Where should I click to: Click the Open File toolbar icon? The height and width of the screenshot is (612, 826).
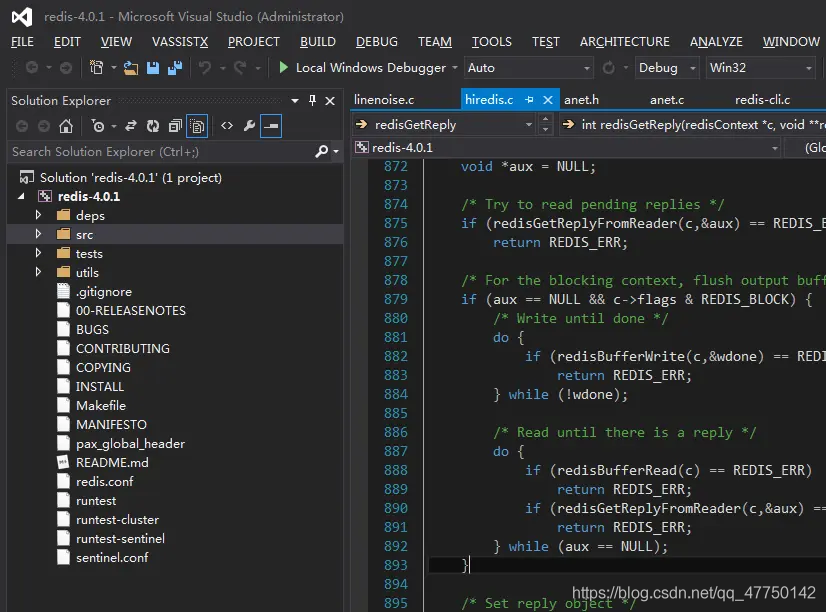pyautogui.click(x=131, y=68)
